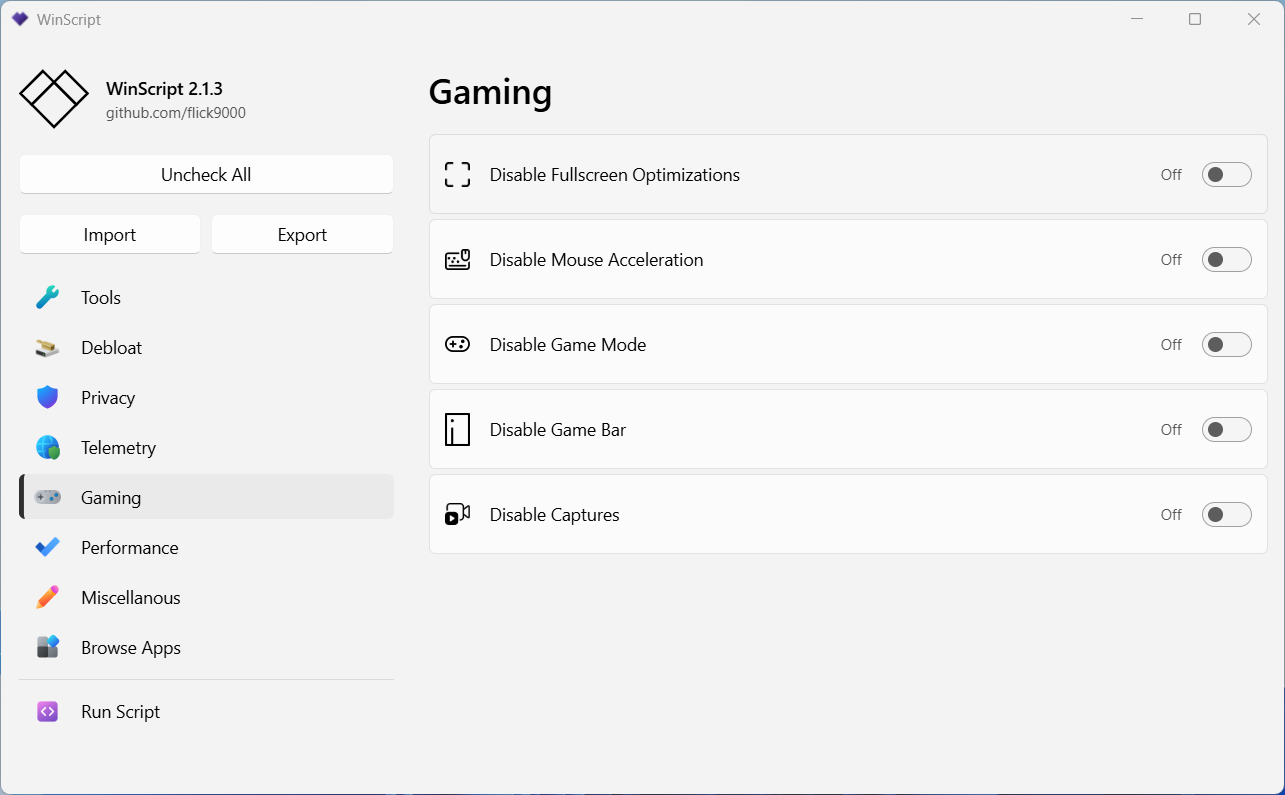Click the Miscellanous pencil icon
The image size is (1285, 795).
48,598
